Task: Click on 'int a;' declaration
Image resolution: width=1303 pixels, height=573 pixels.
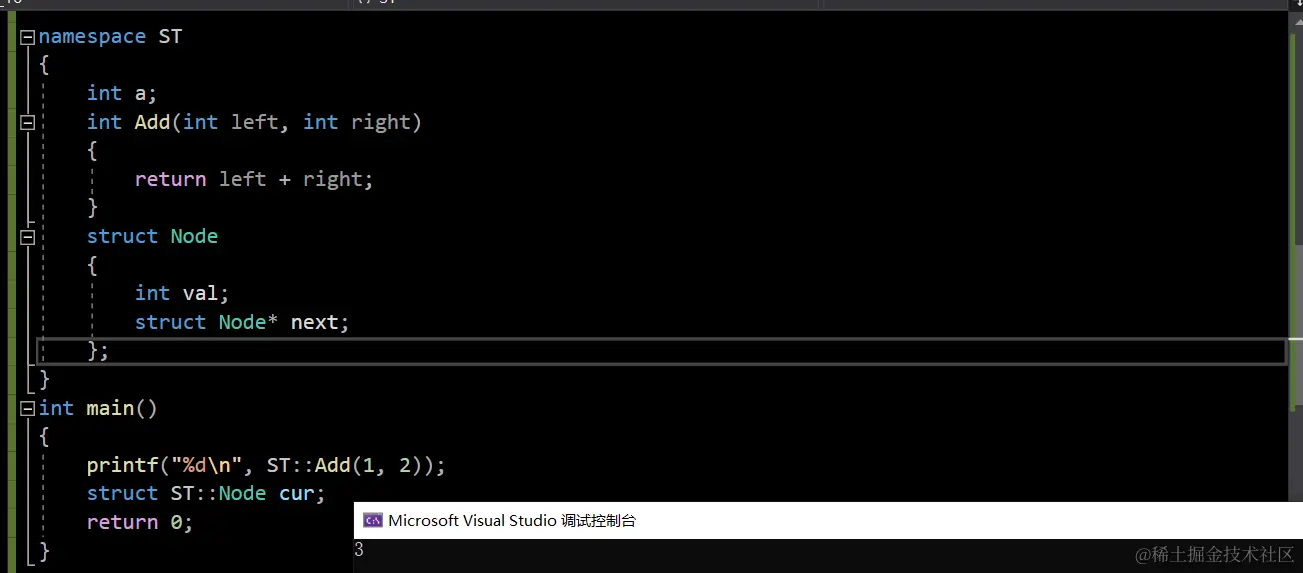Action: pos(122,93)
